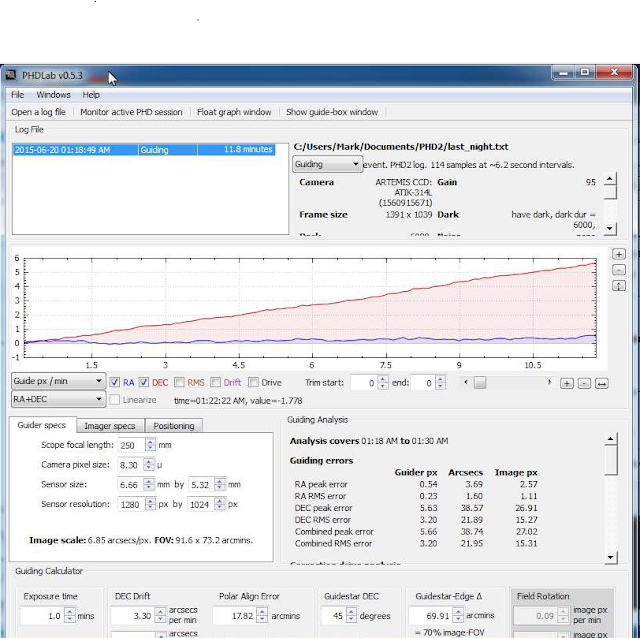Viewport: 640px width, 638px height.
Task: Enable the Drive checkbox
Action: (x=253, y=382)
